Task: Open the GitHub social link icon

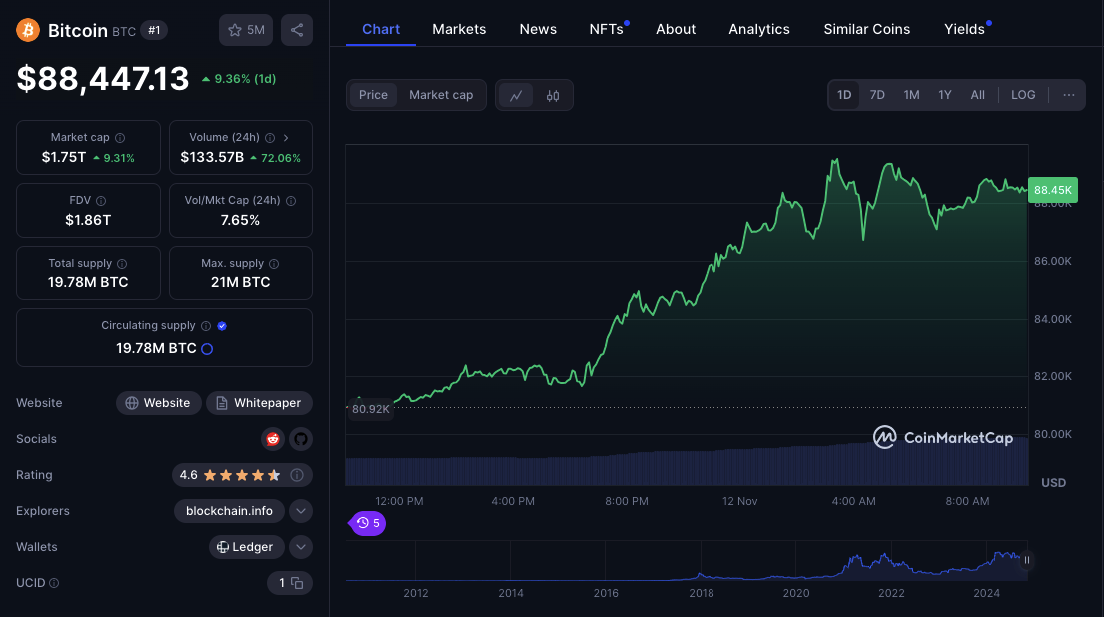Action: click(x=300, y=439)
